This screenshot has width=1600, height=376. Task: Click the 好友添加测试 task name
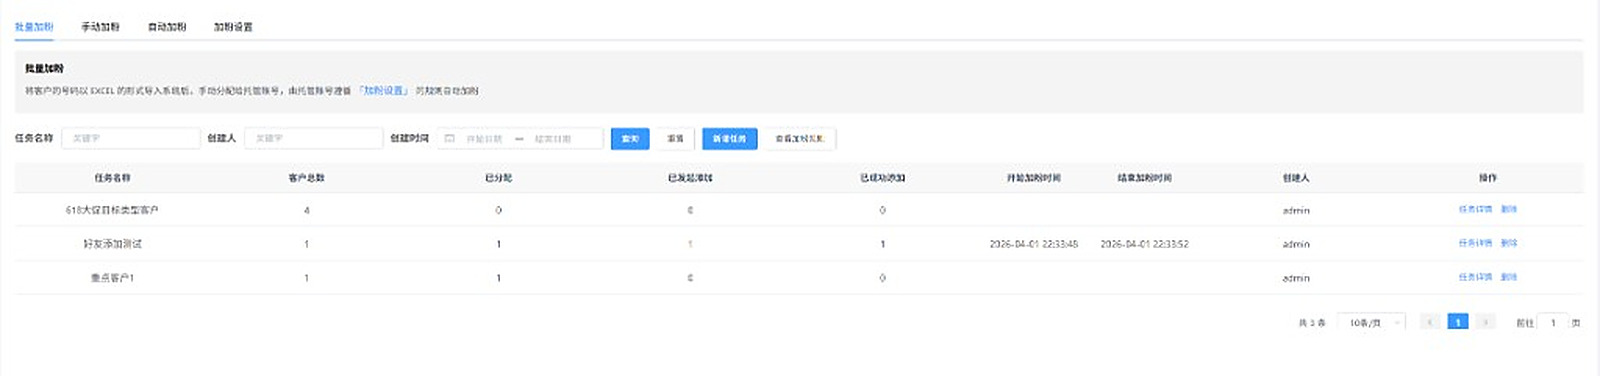[112, 244]
